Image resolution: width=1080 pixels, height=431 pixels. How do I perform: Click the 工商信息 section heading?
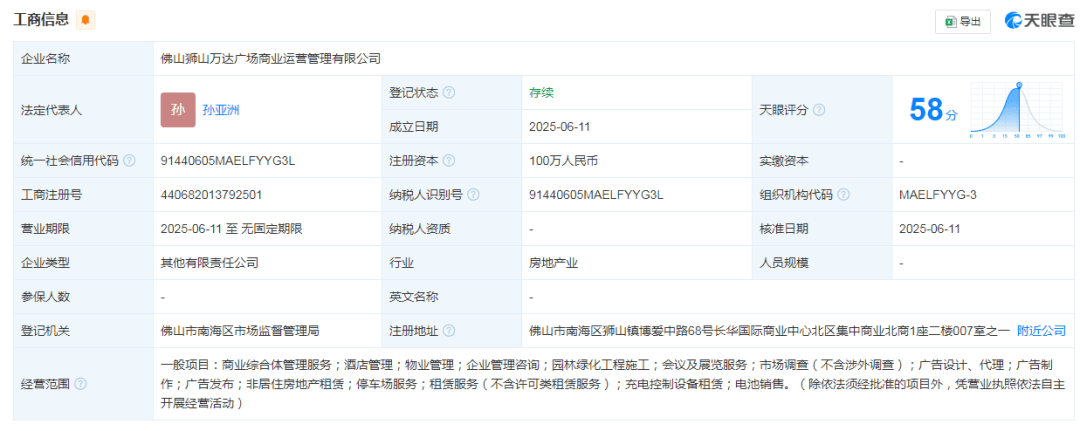click(x=41, y=20)
